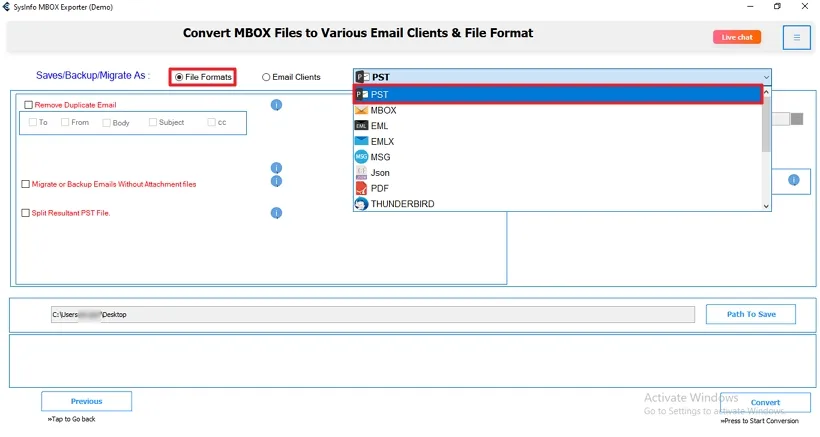This screenshot has width=820, height=437.
Task: Choose PDF from the format list
Action: click(557, 188)
